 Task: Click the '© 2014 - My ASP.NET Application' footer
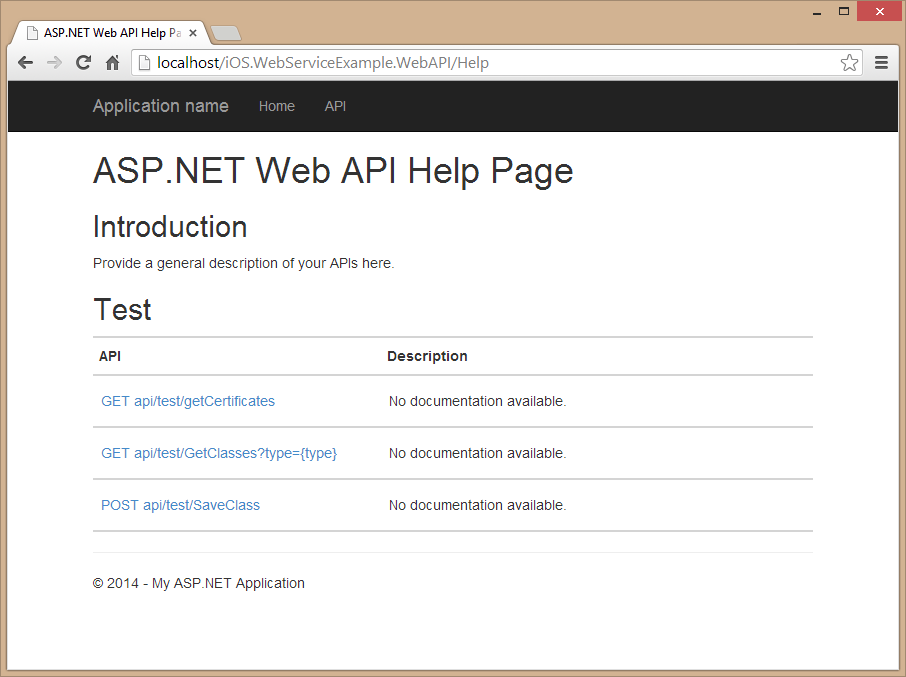pos(199,583)
